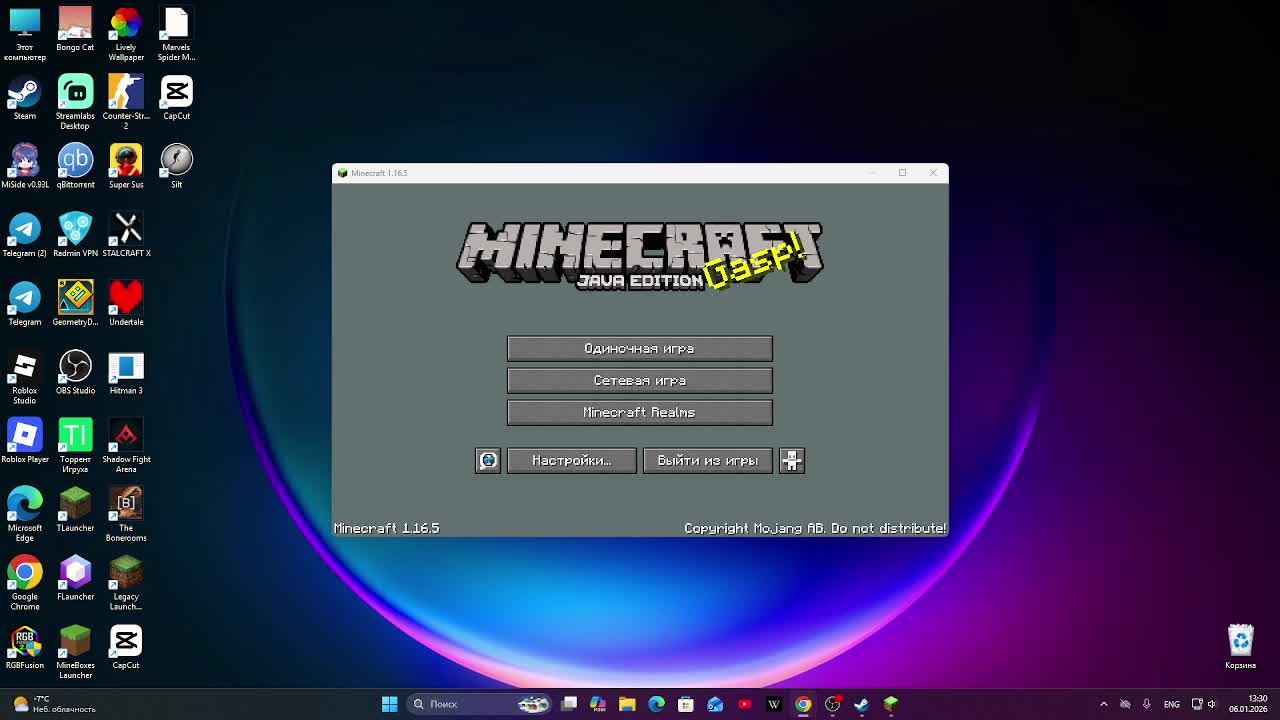Open YouTube app in taskbar

pos(744,704)
